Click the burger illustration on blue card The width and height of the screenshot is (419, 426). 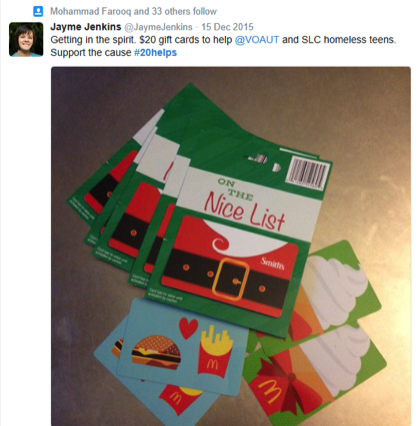156,353
